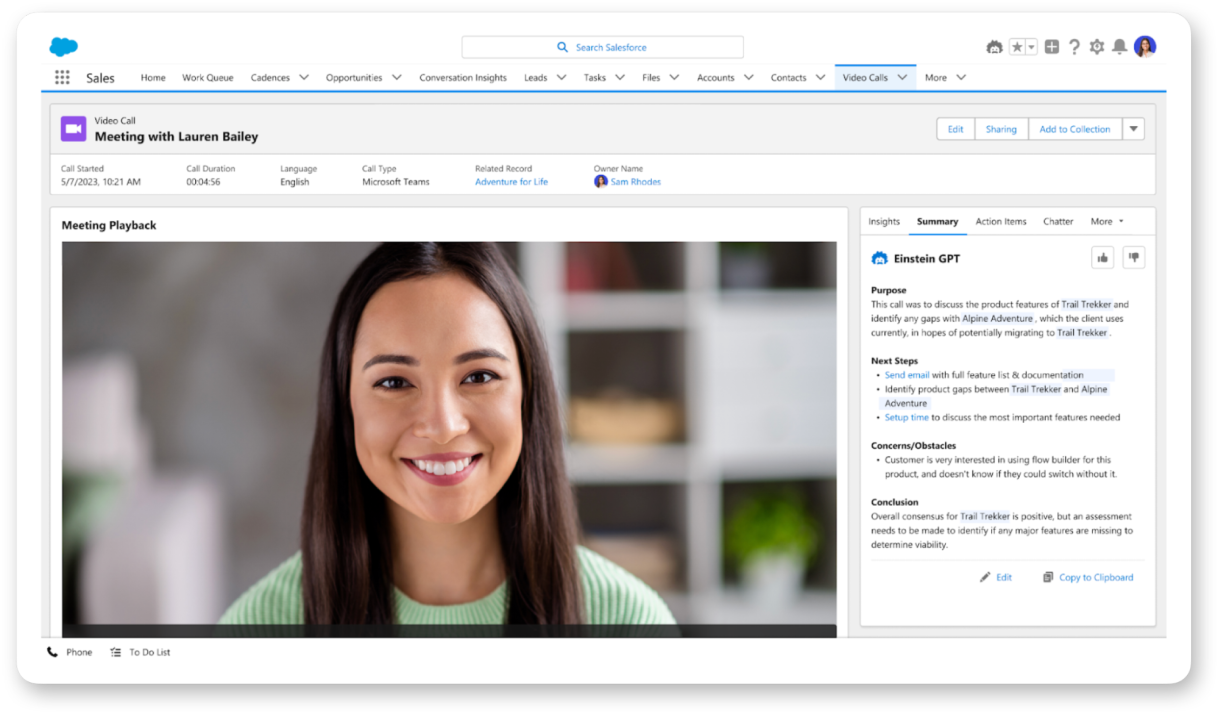Click the global Add (plus) icon
Viewport: 1218px width, 715px height.
(1052, 46)
